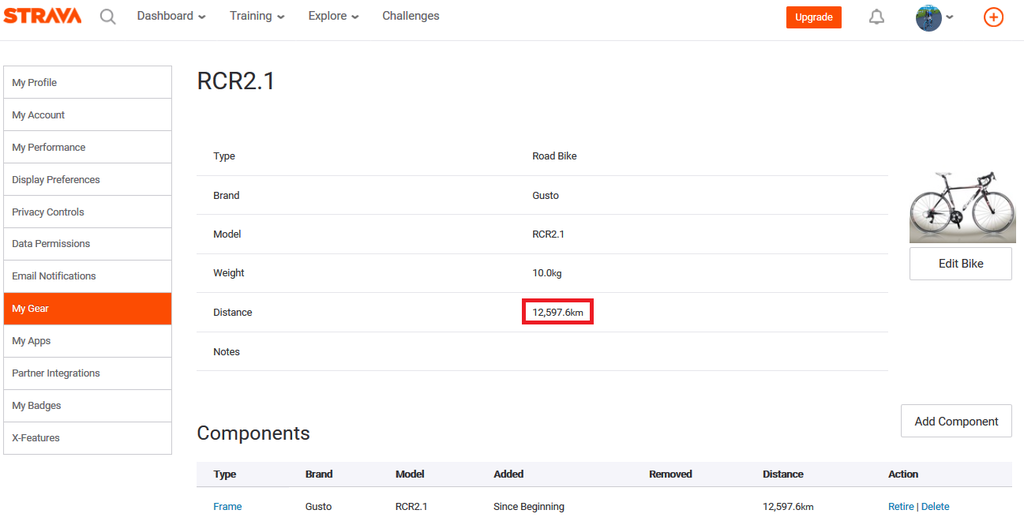
Task: Click the Removed column header
Action: tap(671, 474)
